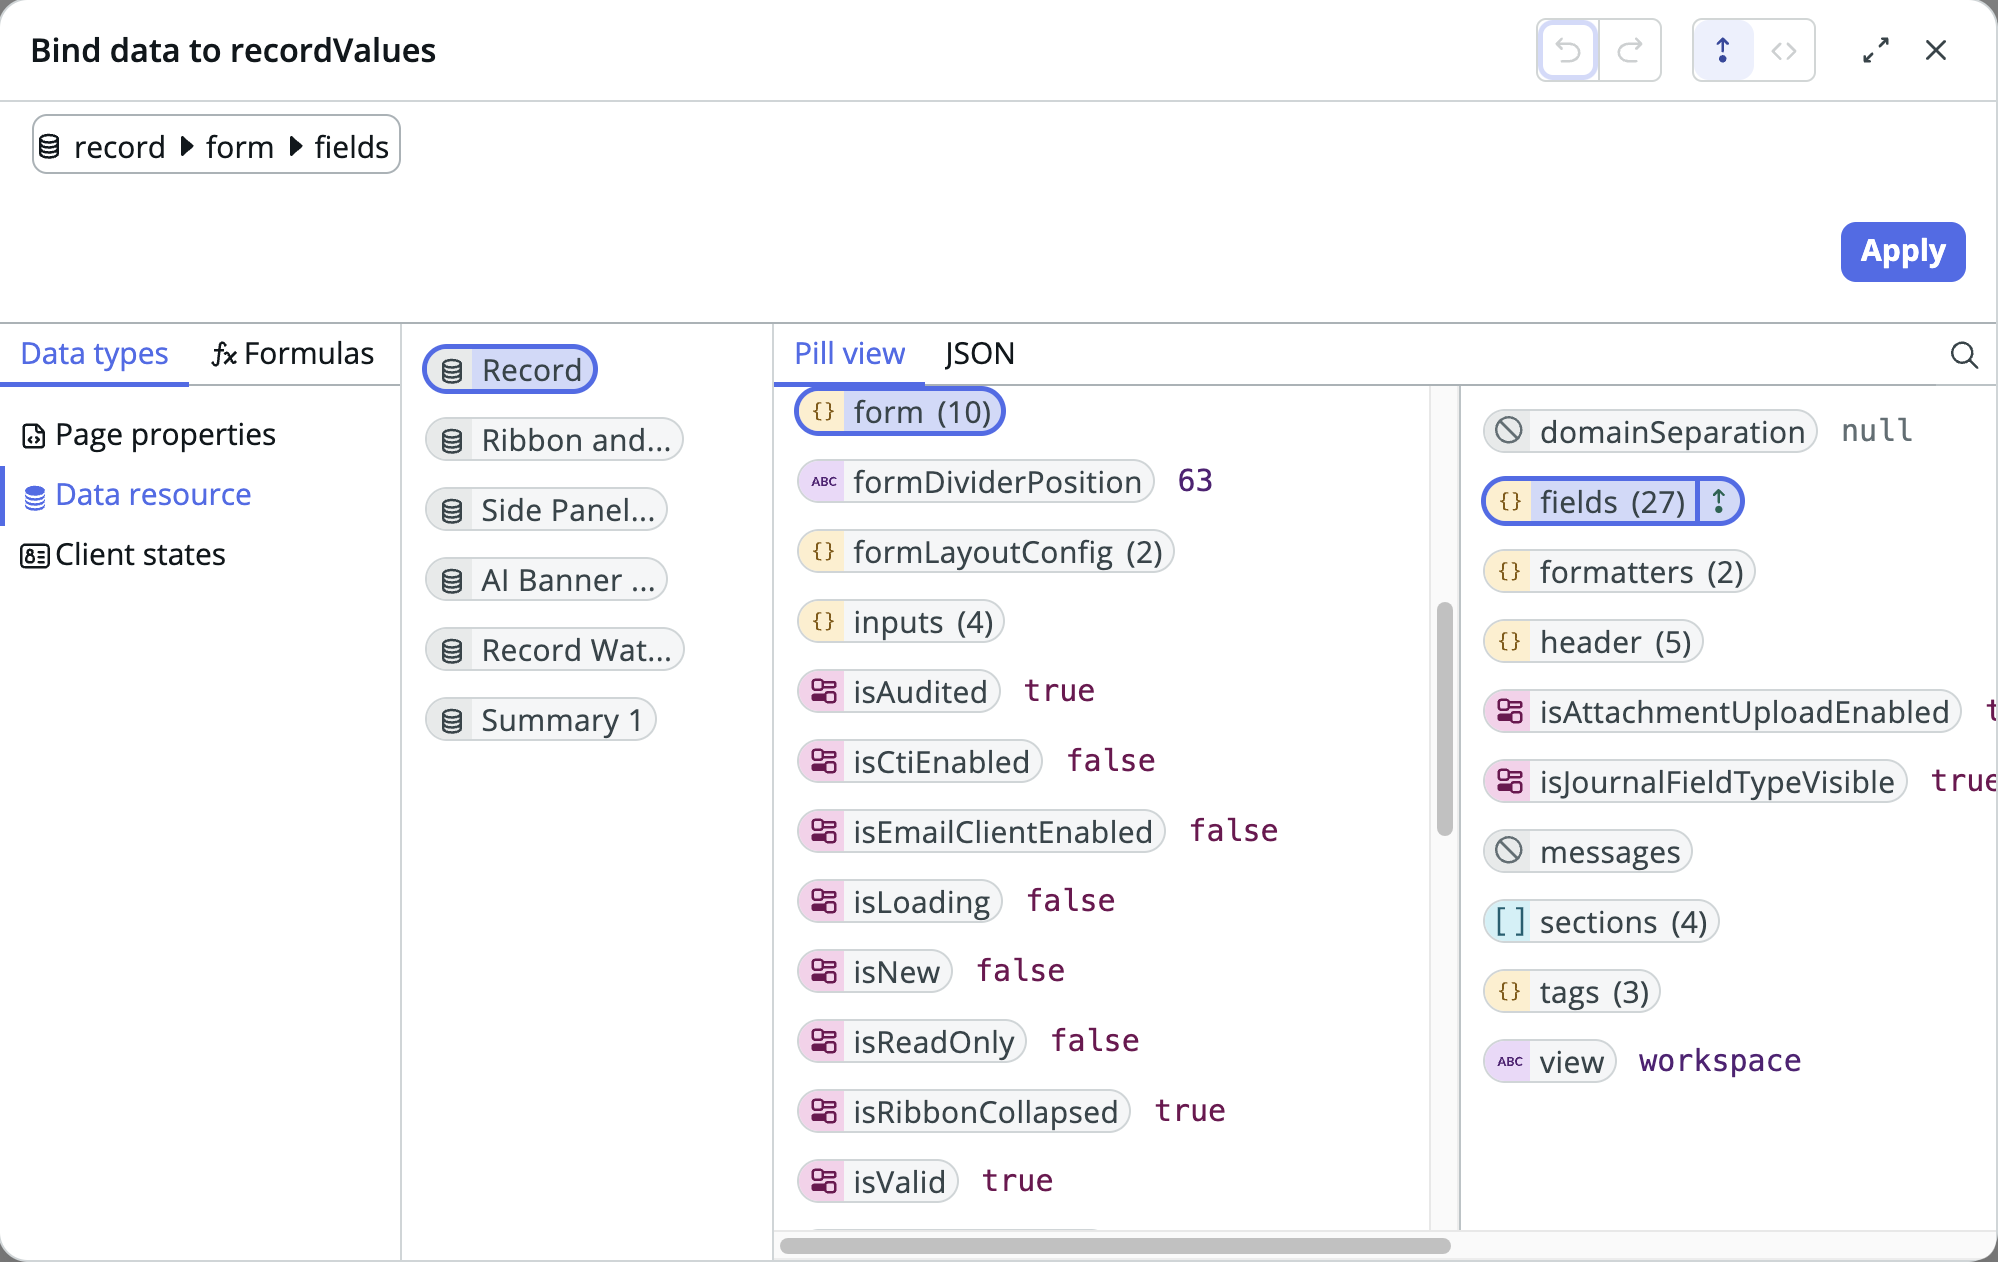Expand the sections array pill

(1601, 921)
